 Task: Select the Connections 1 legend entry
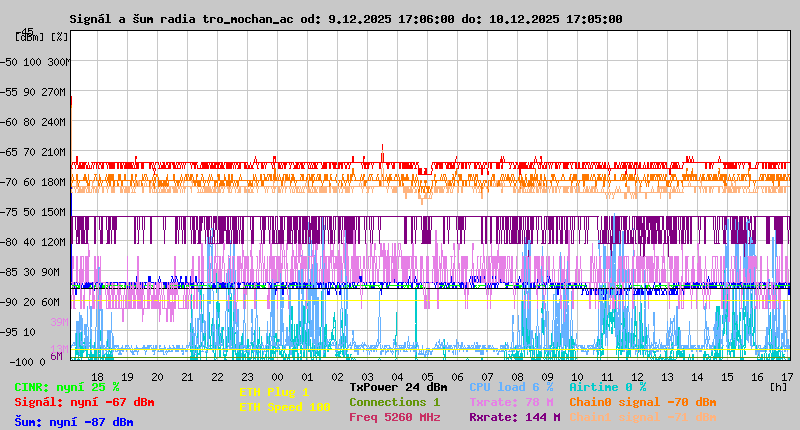tap(394, 402)
